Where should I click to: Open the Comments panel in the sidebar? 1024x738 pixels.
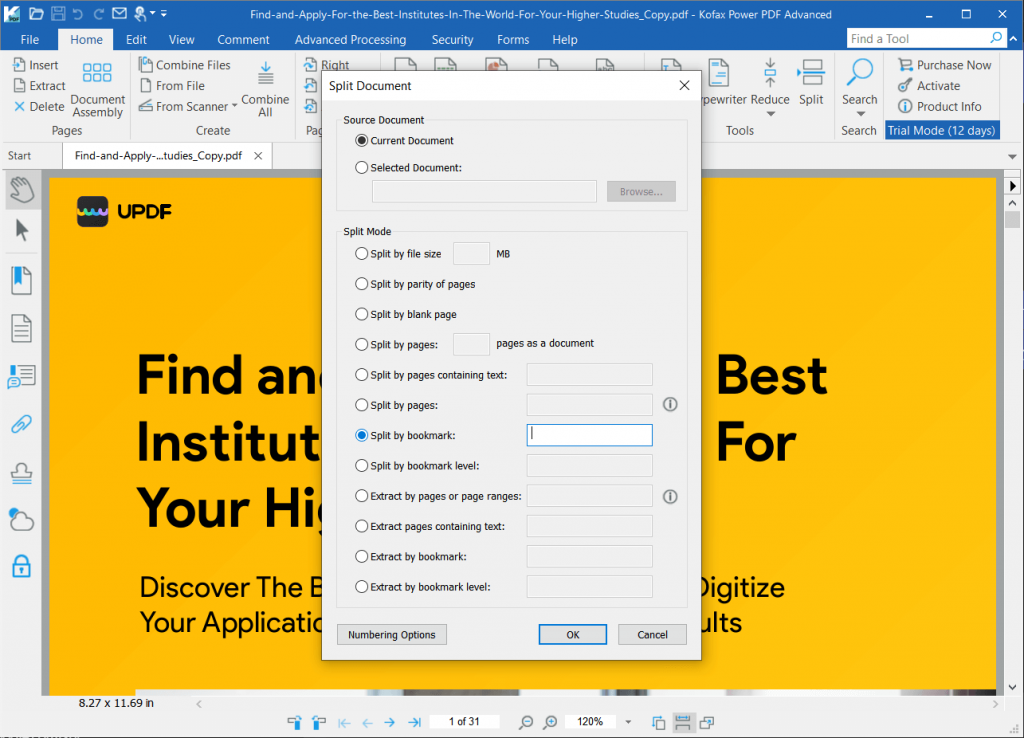point(20,376)
